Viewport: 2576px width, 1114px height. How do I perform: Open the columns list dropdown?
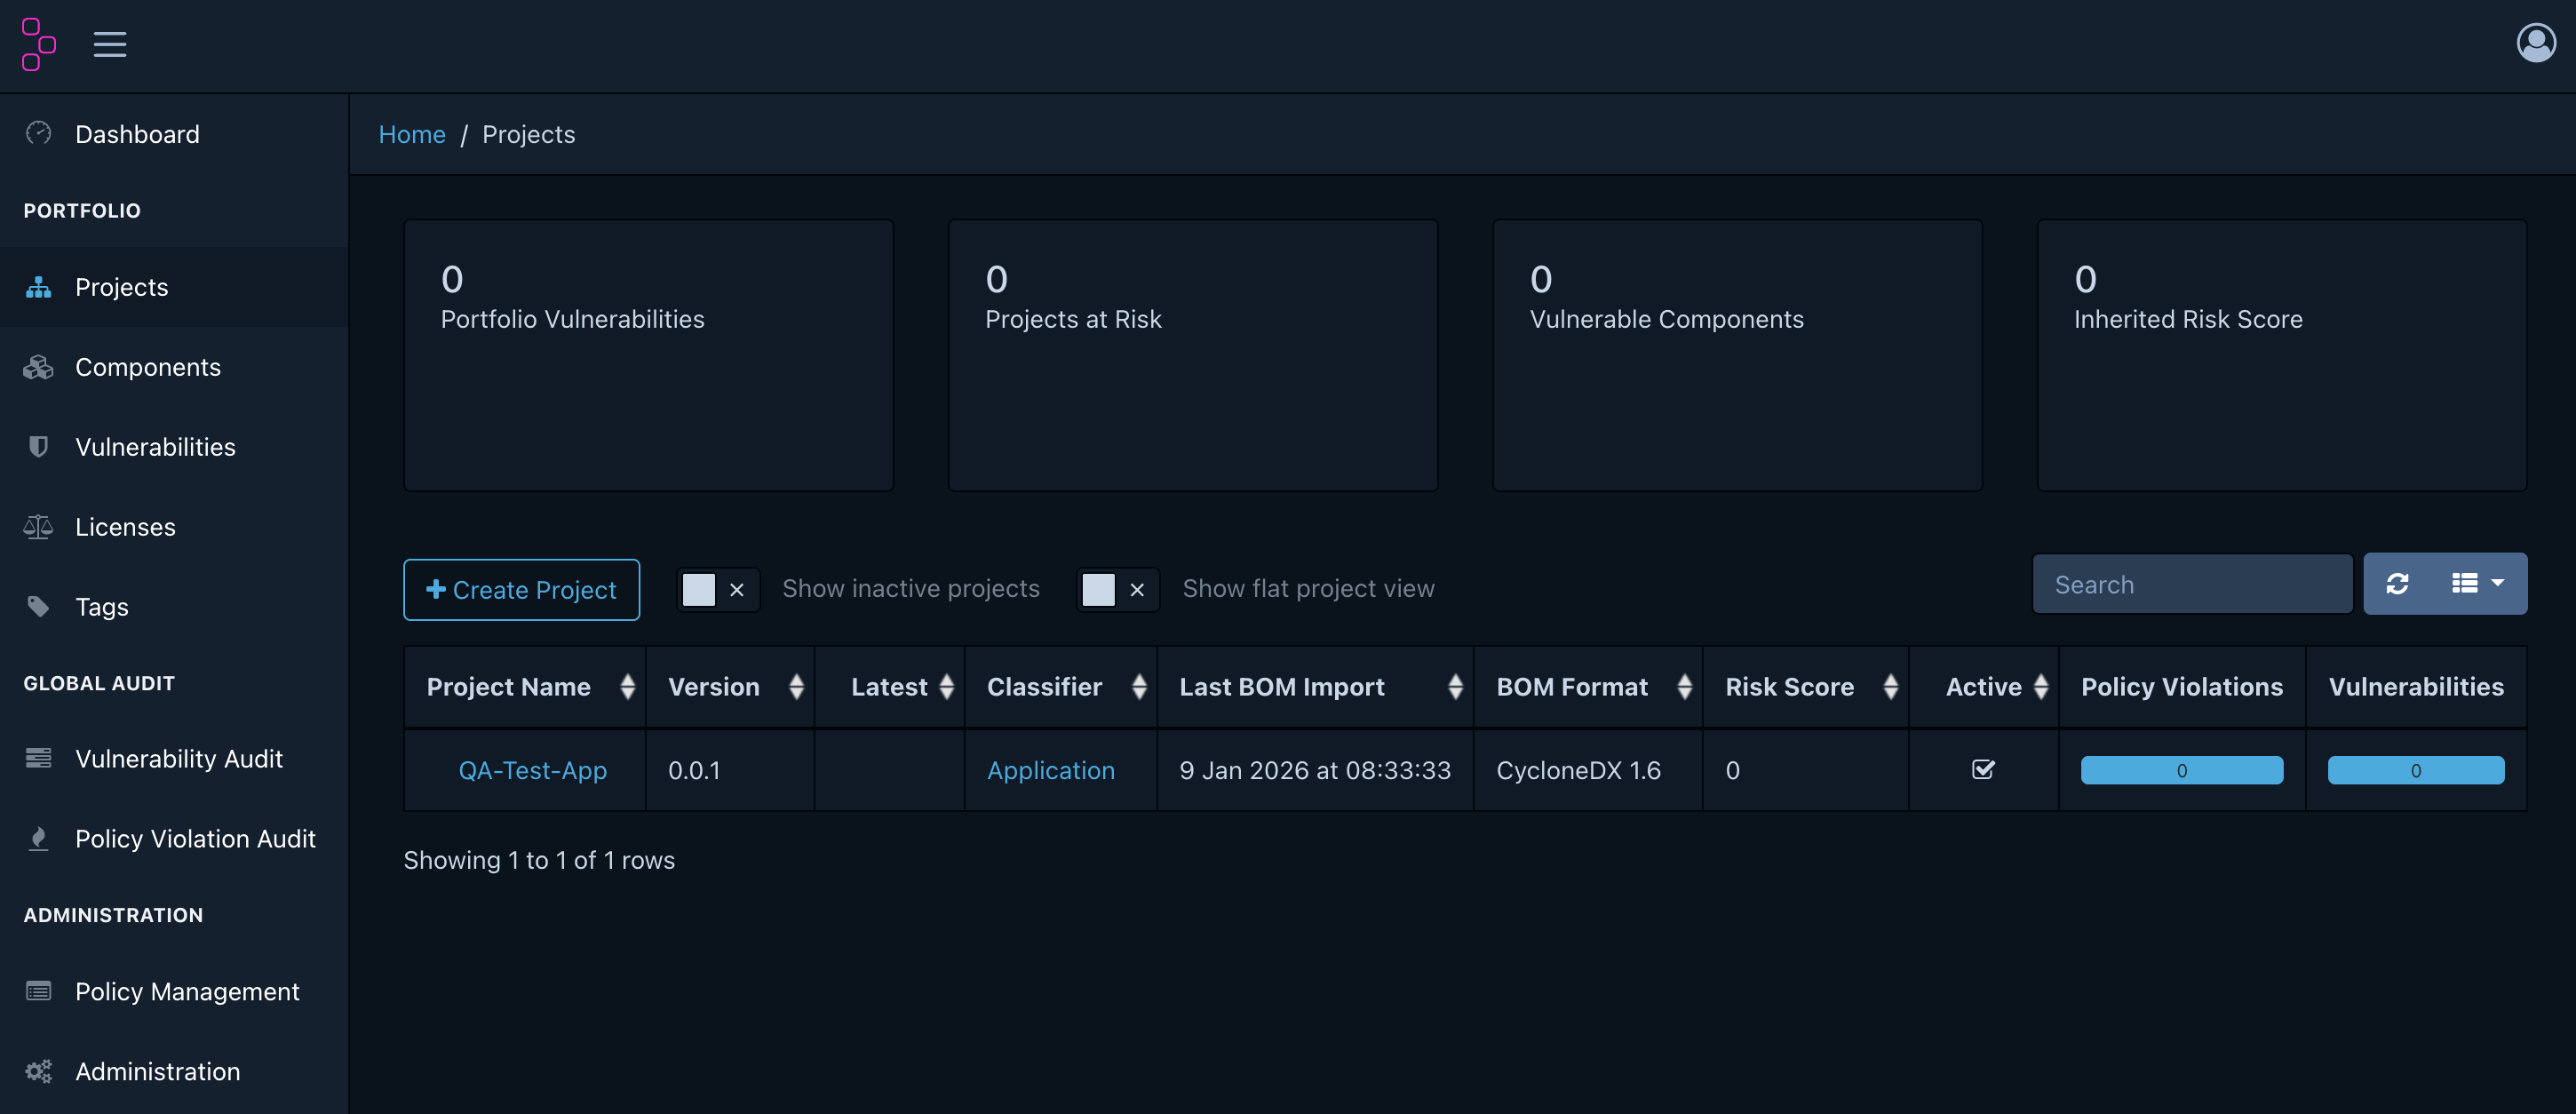[x=2477, y=584]
